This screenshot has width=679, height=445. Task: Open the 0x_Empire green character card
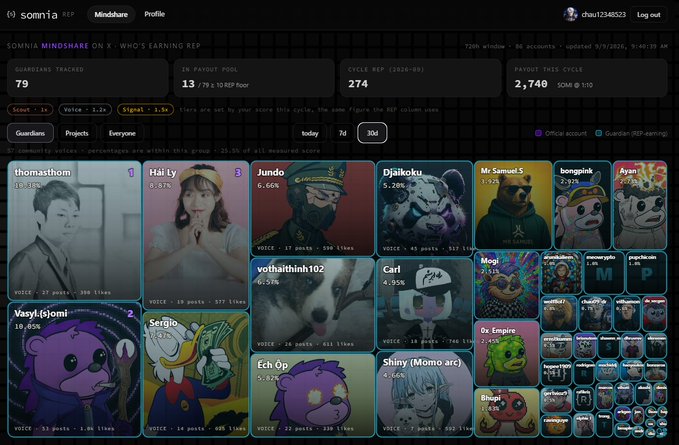coord(507,353)
